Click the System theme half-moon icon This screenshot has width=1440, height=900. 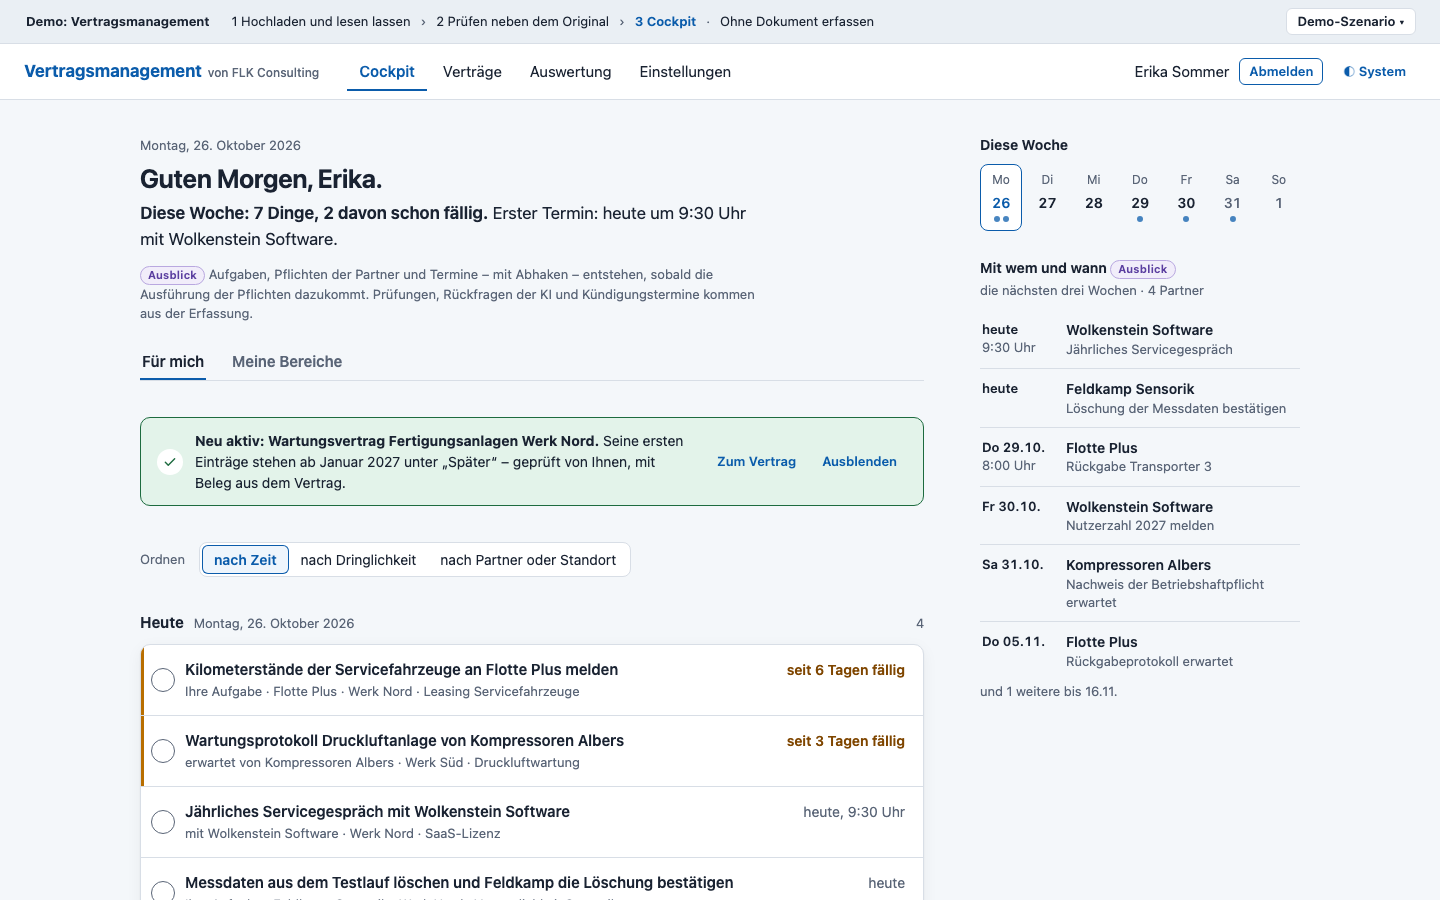pos(1349,72)
